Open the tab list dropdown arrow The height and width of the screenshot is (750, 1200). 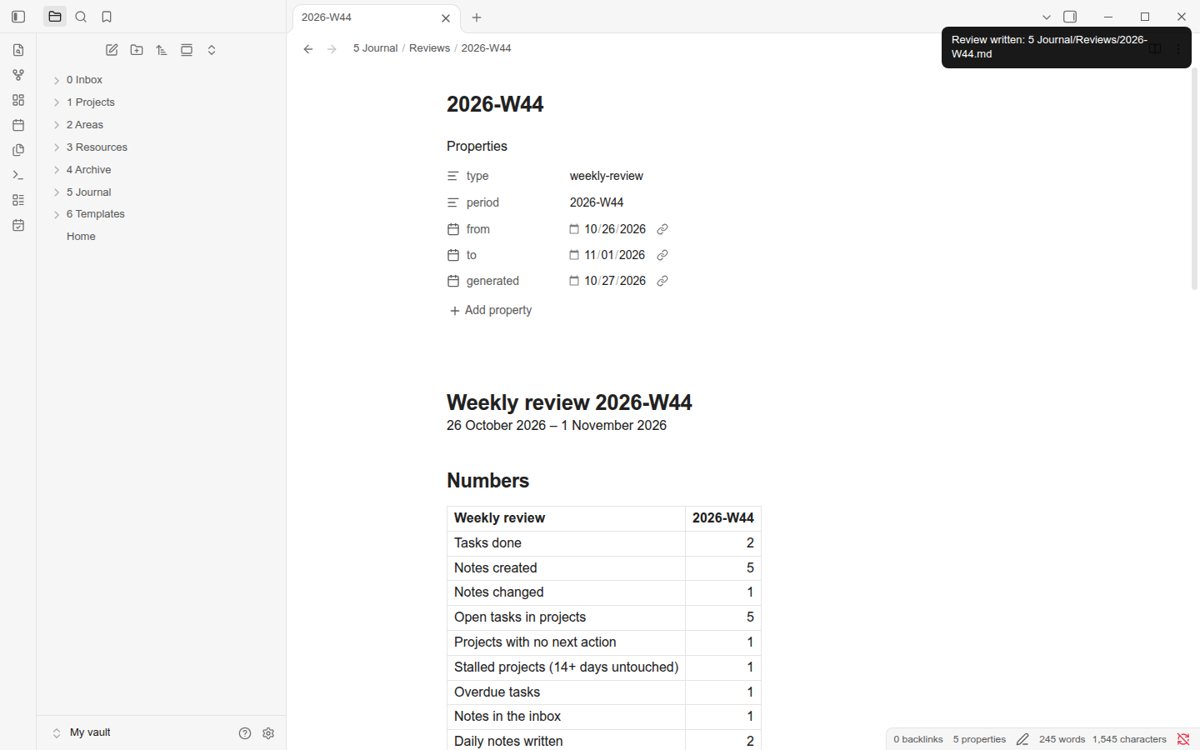[1046, 17]
